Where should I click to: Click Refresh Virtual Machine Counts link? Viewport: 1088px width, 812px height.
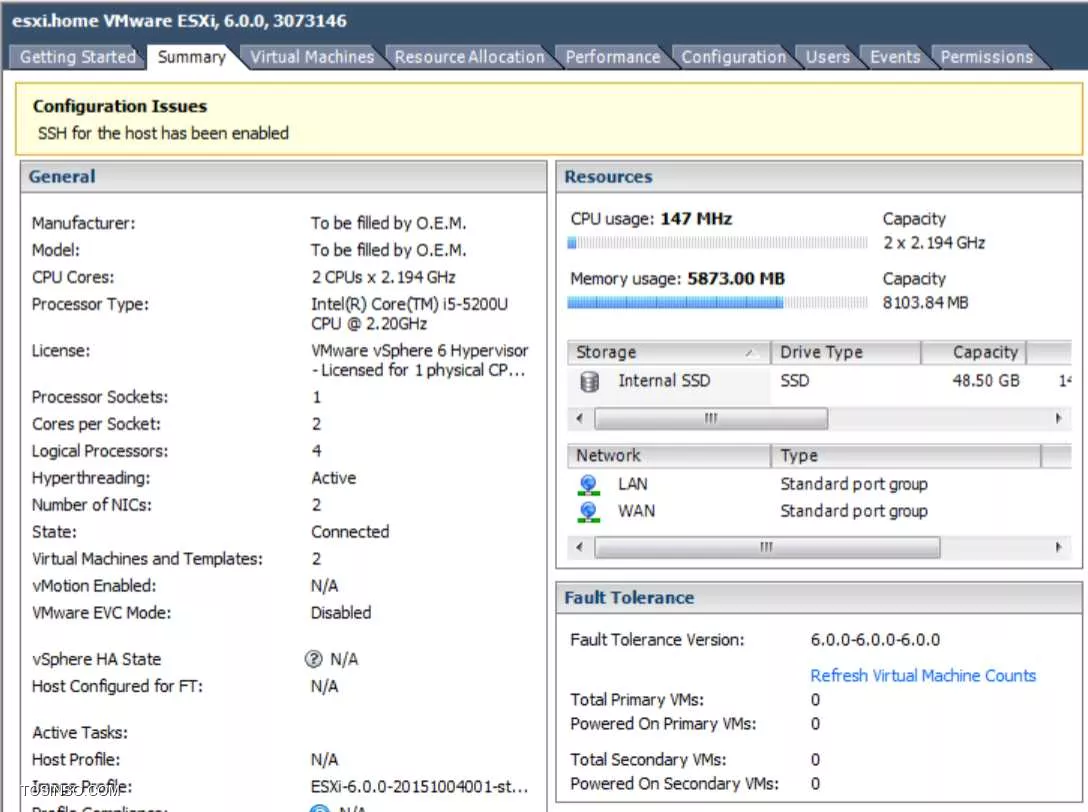(923, 676)
